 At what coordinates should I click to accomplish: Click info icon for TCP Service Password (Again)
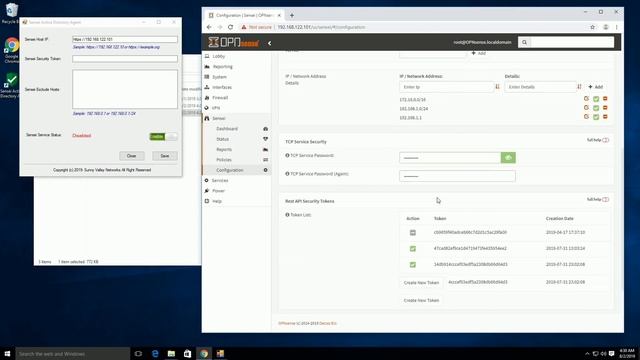coord(287,174)
